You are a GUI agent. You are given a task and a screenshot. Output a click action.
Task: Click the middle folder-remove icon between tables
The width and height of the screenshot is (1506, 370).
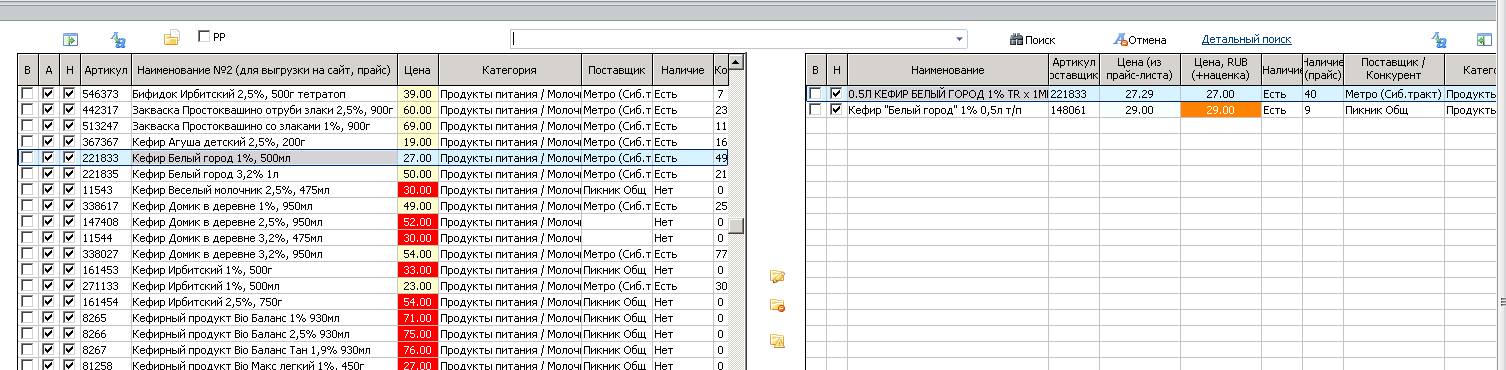[x=776, y=306]
